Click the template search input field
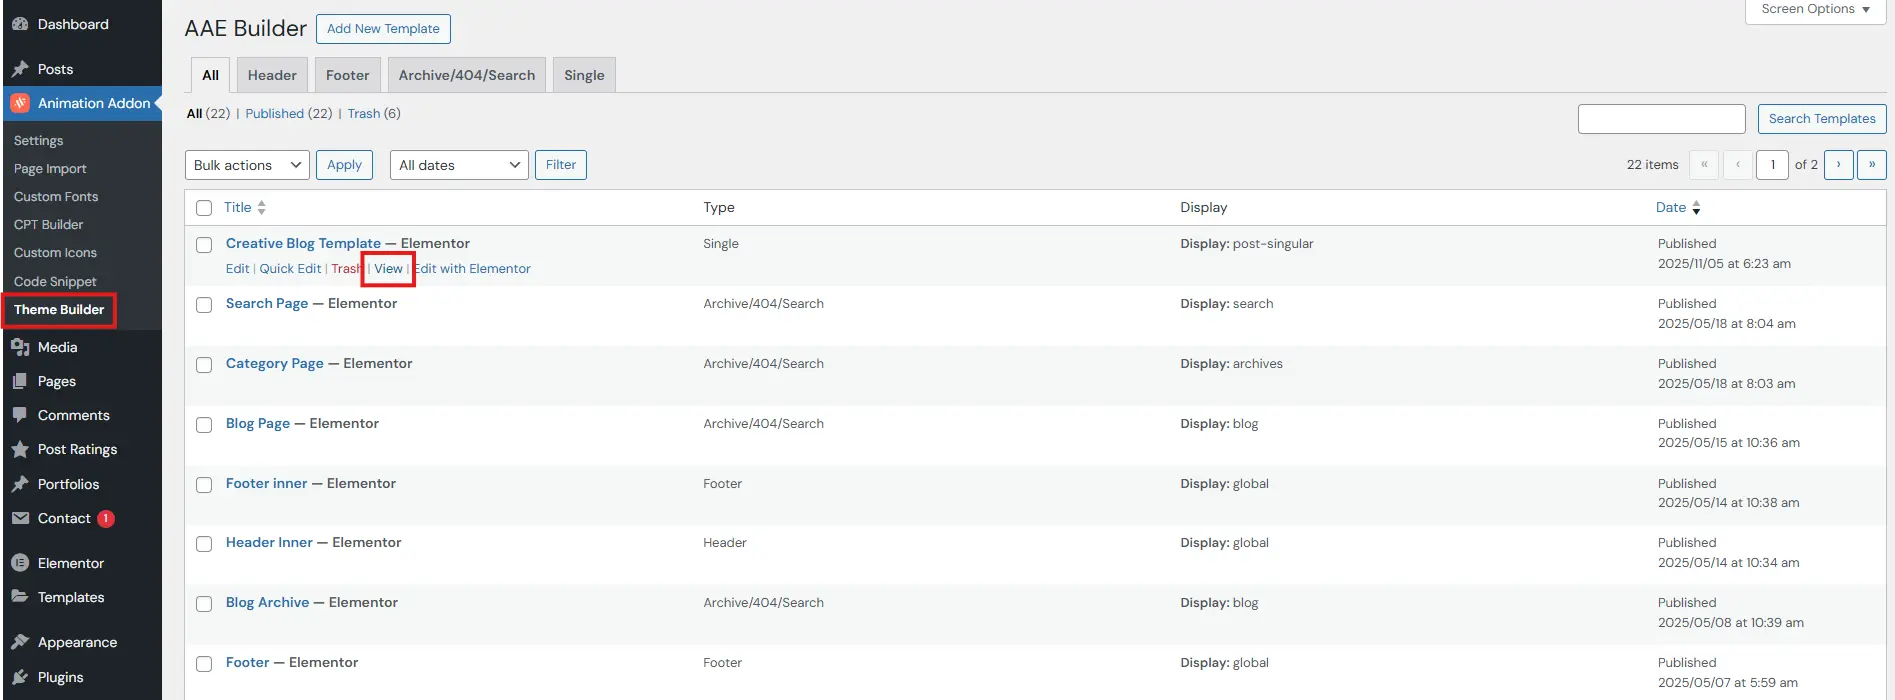 [1661, 119]
